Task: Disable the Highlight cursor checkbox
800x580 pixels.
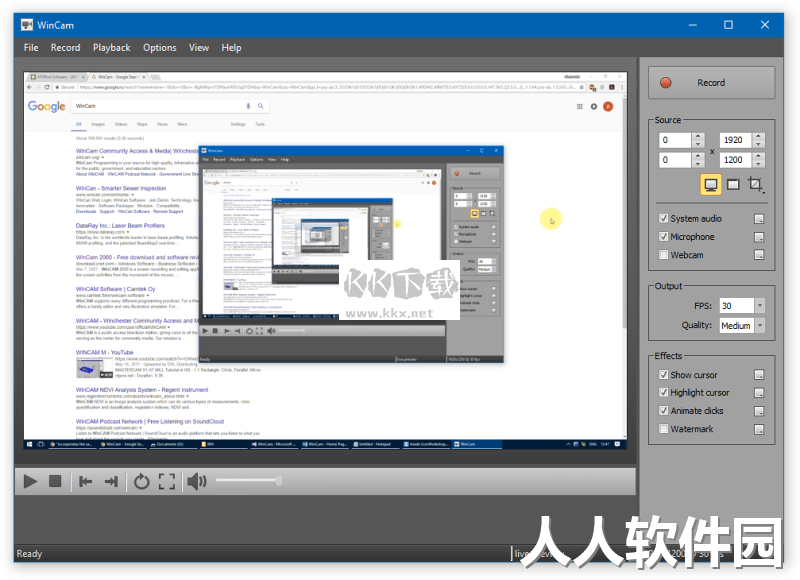Action: click(x=663, y=392)
